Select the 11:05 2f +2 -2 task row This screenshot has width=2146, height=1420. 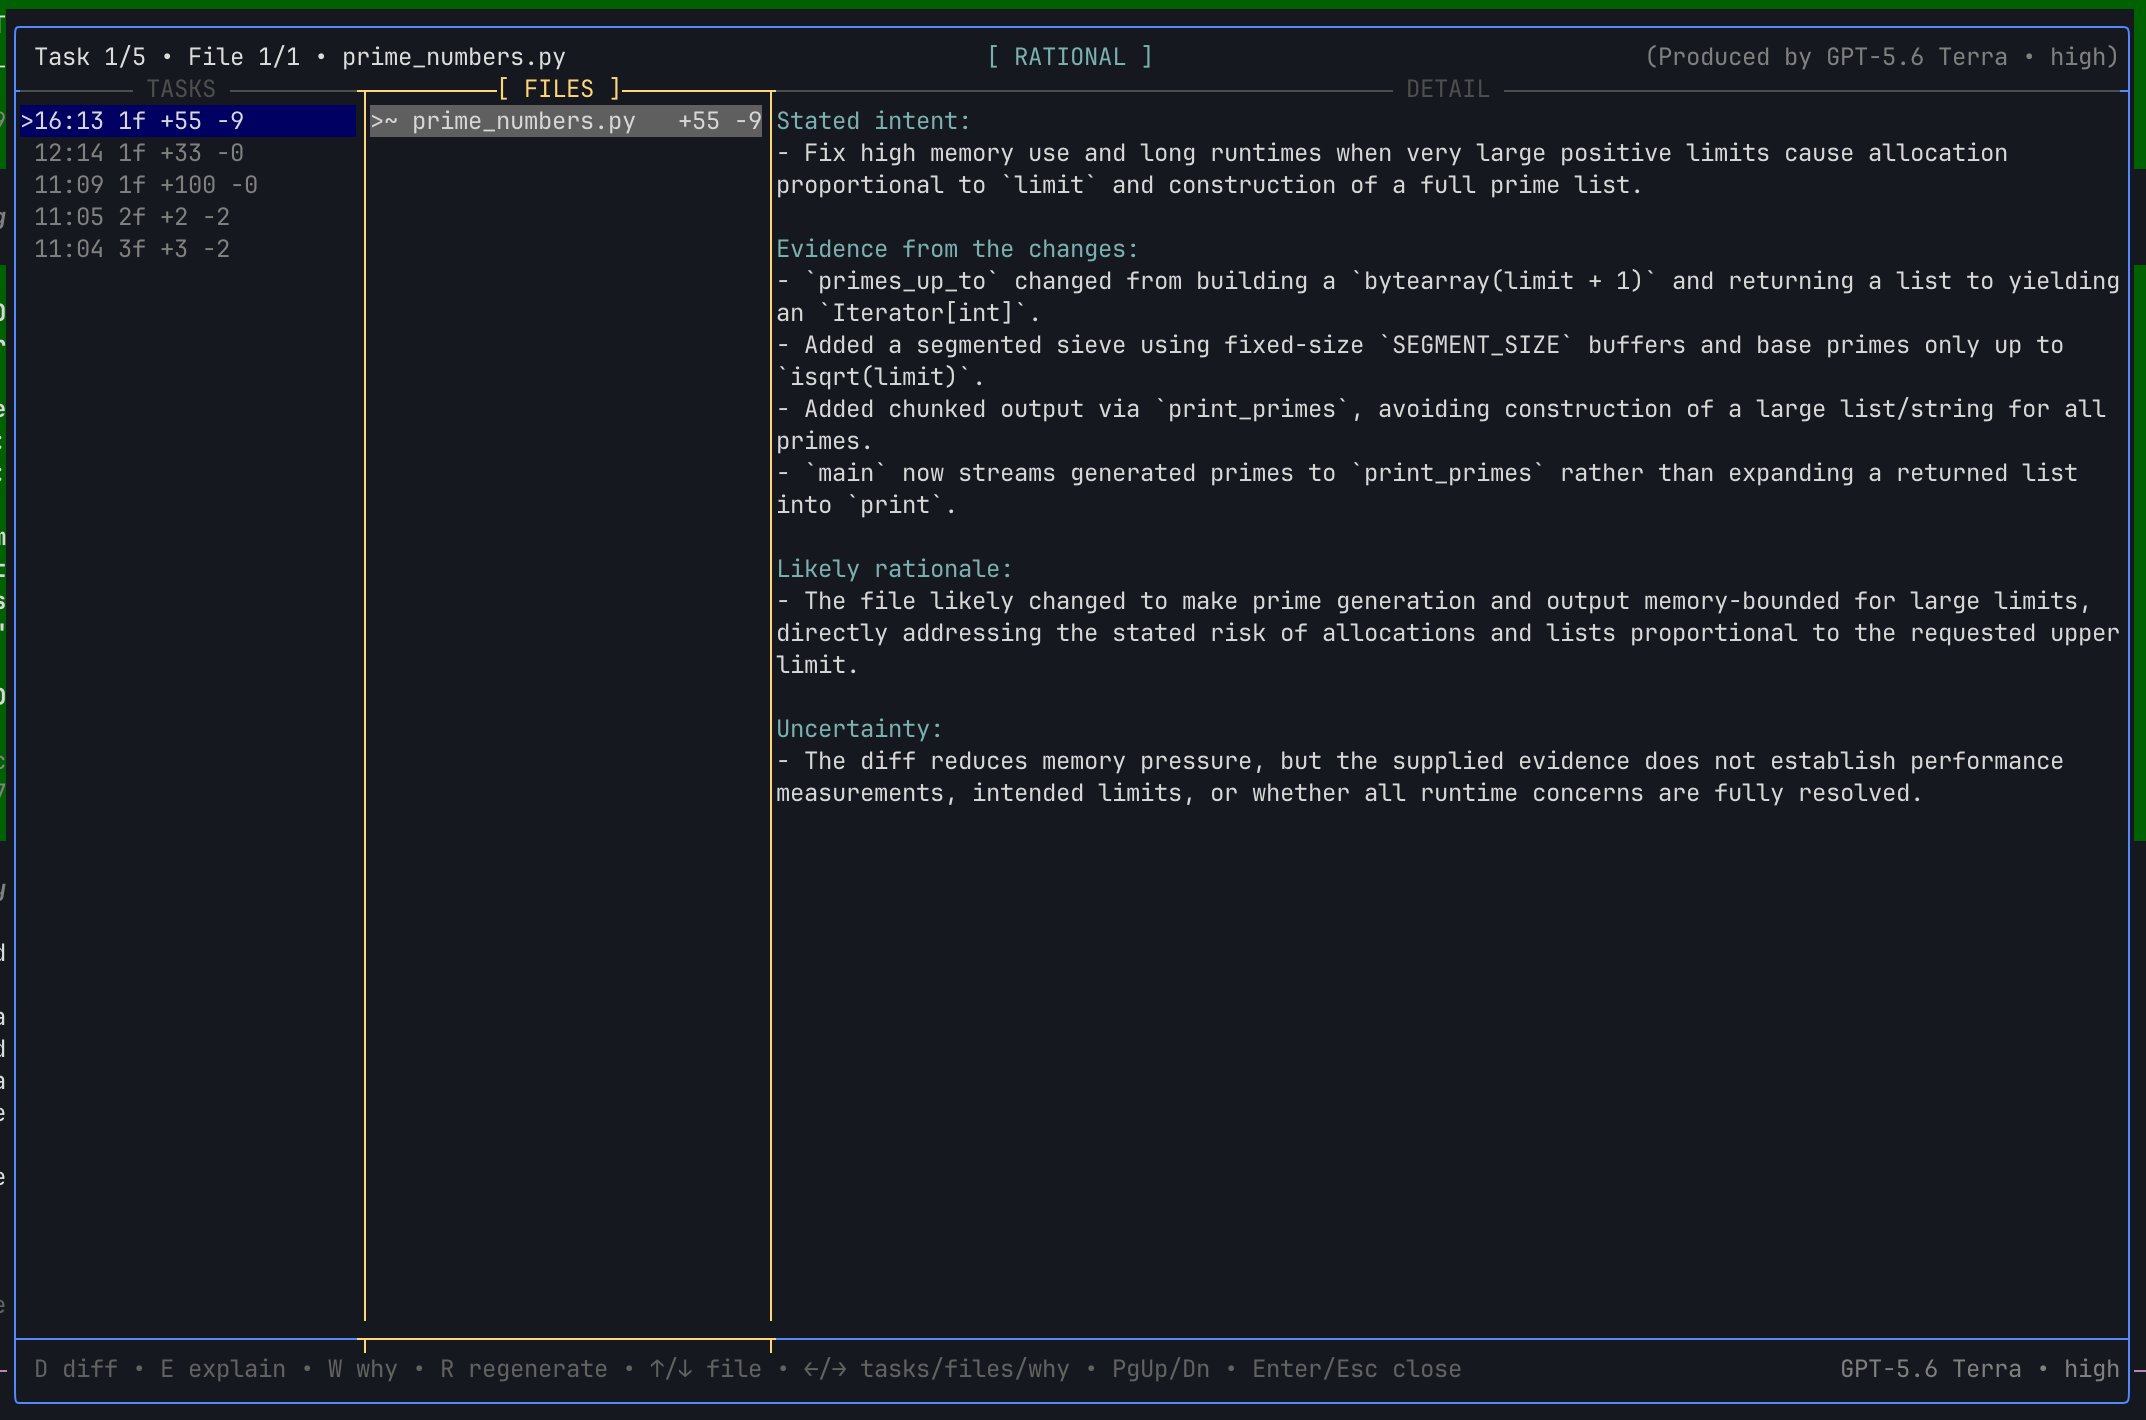pos(187,217)
